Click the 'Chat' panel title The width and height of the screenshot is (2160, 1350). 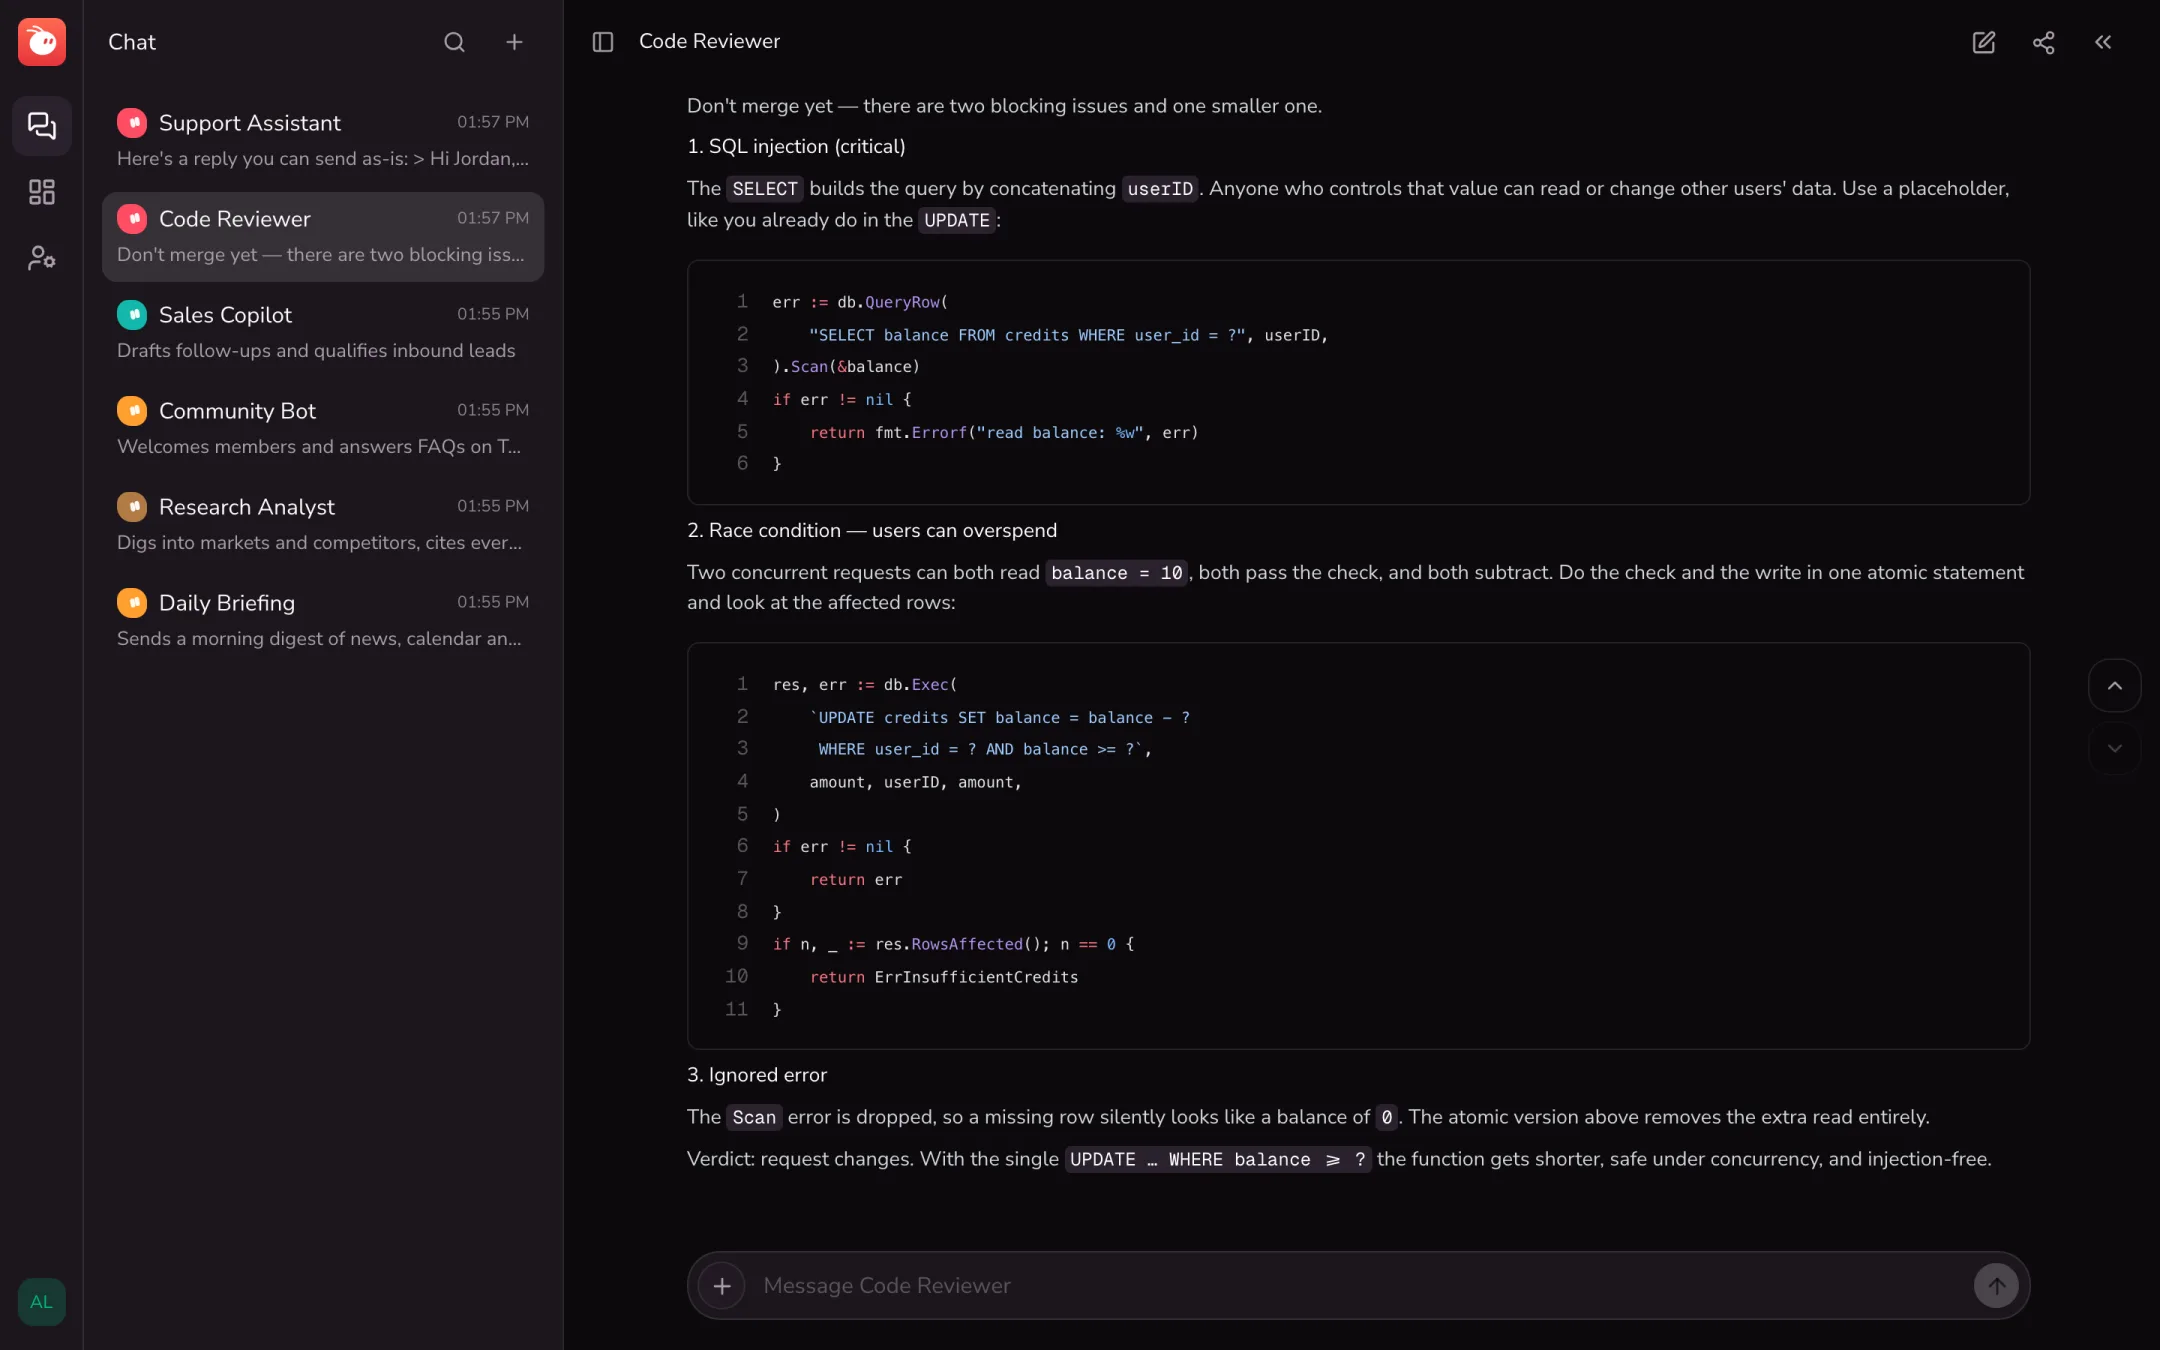(132, 42)
